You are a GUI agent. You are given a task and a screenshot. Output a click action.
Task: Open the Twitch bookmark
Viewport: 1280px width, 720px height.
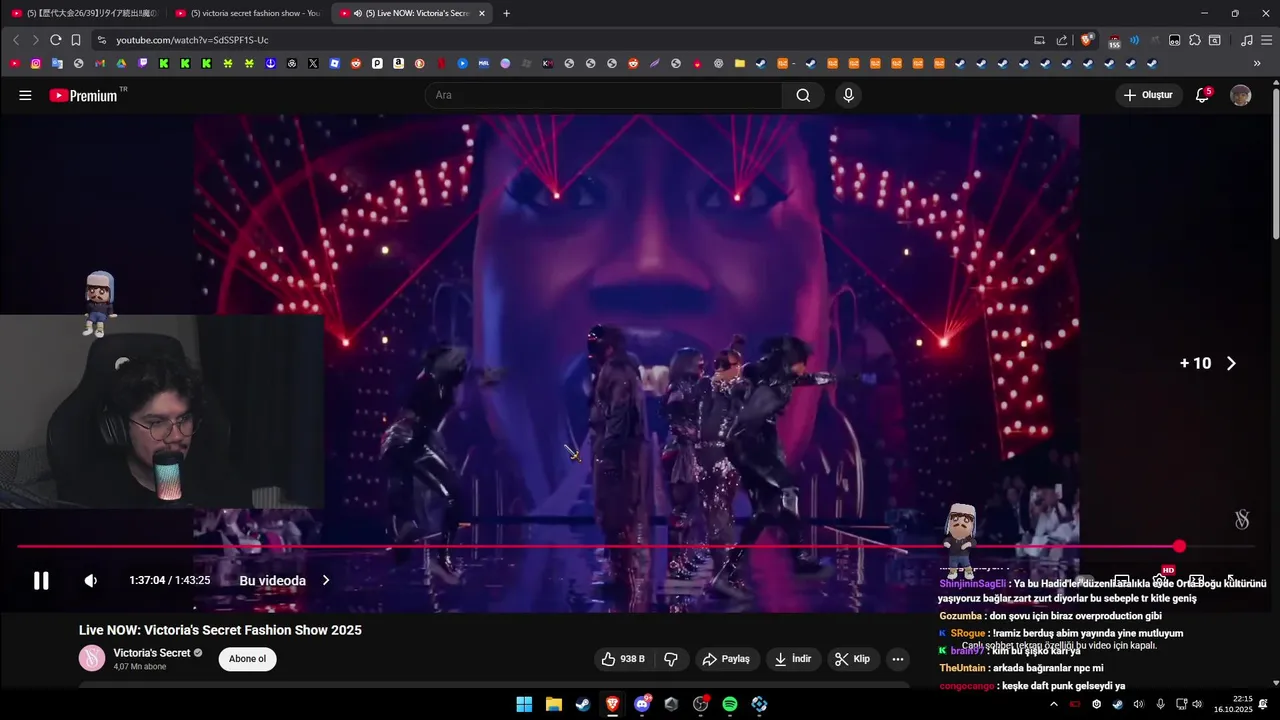click(142, 63)
